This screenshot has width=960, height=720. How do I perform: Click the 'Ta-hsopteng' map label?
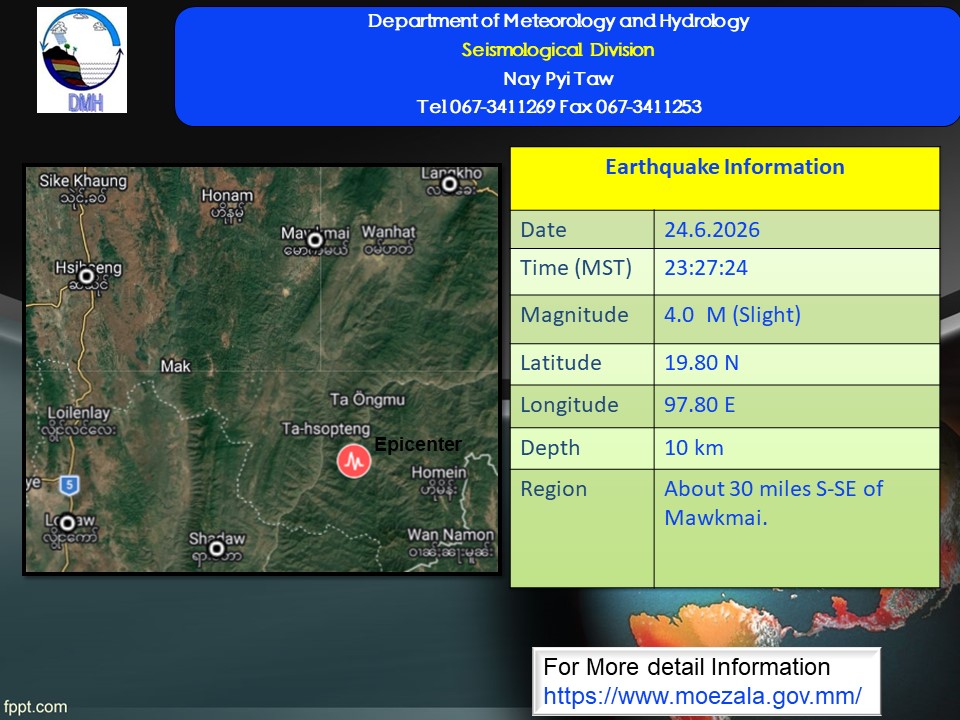[326, 429]
